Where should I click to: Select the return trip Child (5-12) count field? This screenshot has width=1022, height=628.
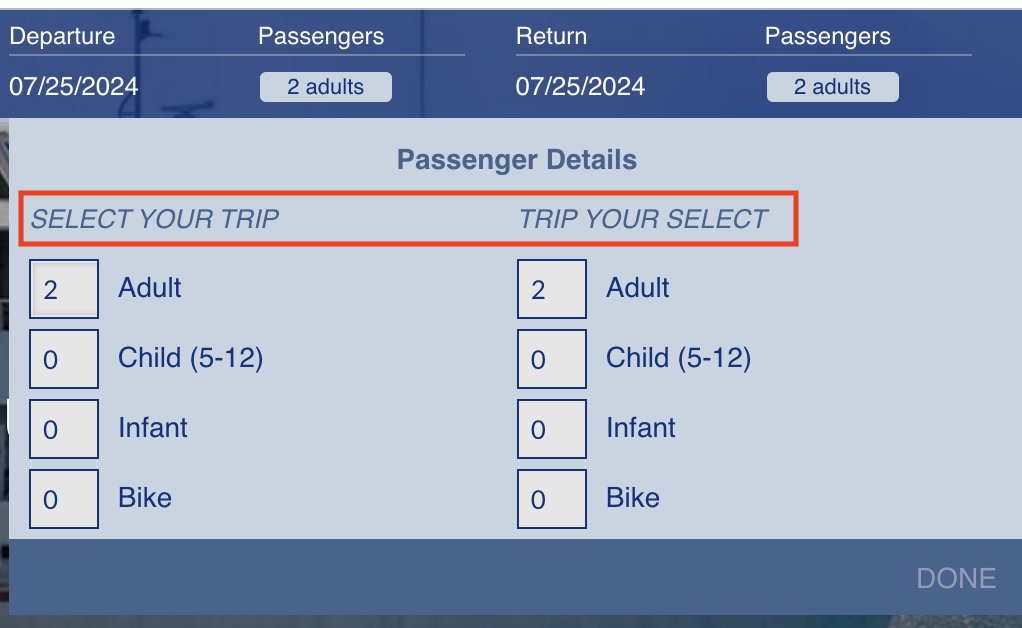[x=551, y=359]
